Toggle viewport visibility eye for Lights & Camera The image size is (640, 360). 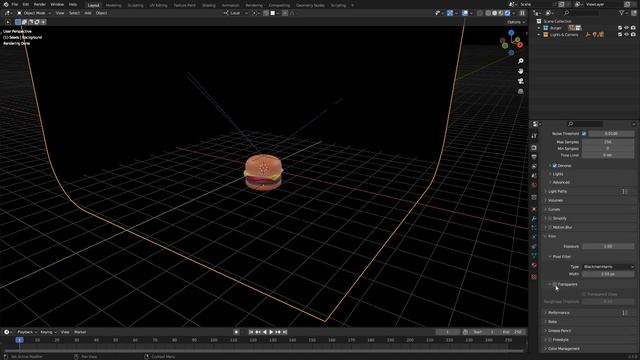click(627, 35)
